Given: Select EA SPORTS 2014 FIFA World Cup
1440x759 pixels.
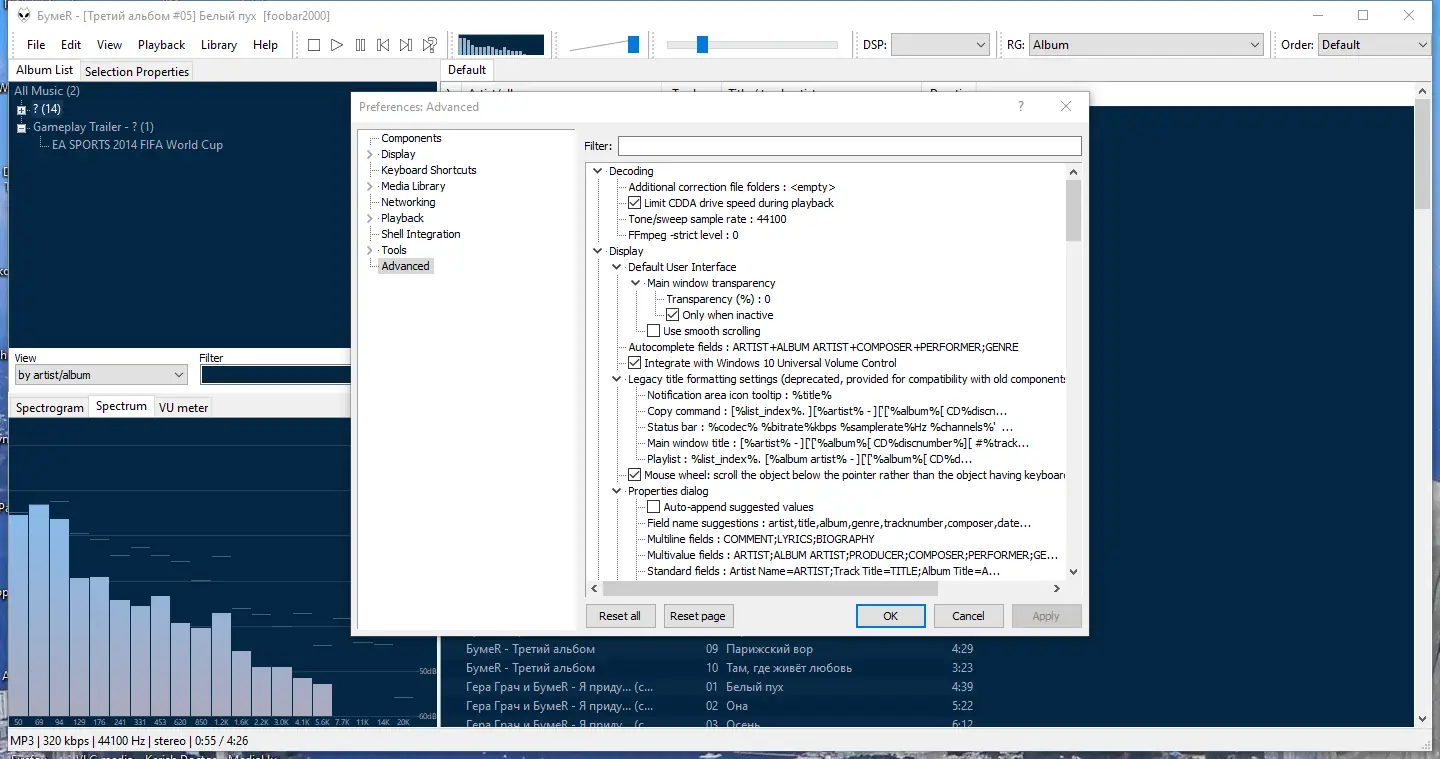Looking at the screenshot, I should click(x=137, y=145).
